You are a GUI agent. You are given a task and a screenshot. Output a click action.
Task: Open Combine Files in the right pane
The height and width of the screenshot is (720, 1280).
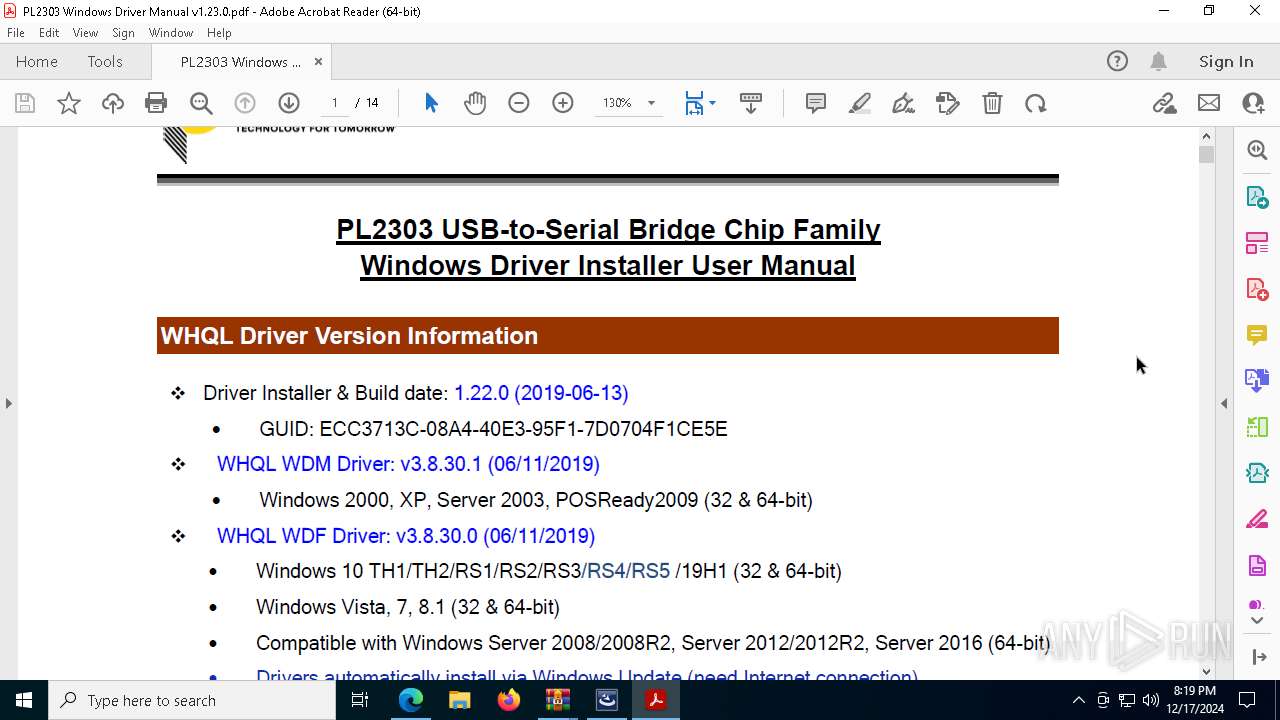pyautogui.click(x=1257, y=381)
